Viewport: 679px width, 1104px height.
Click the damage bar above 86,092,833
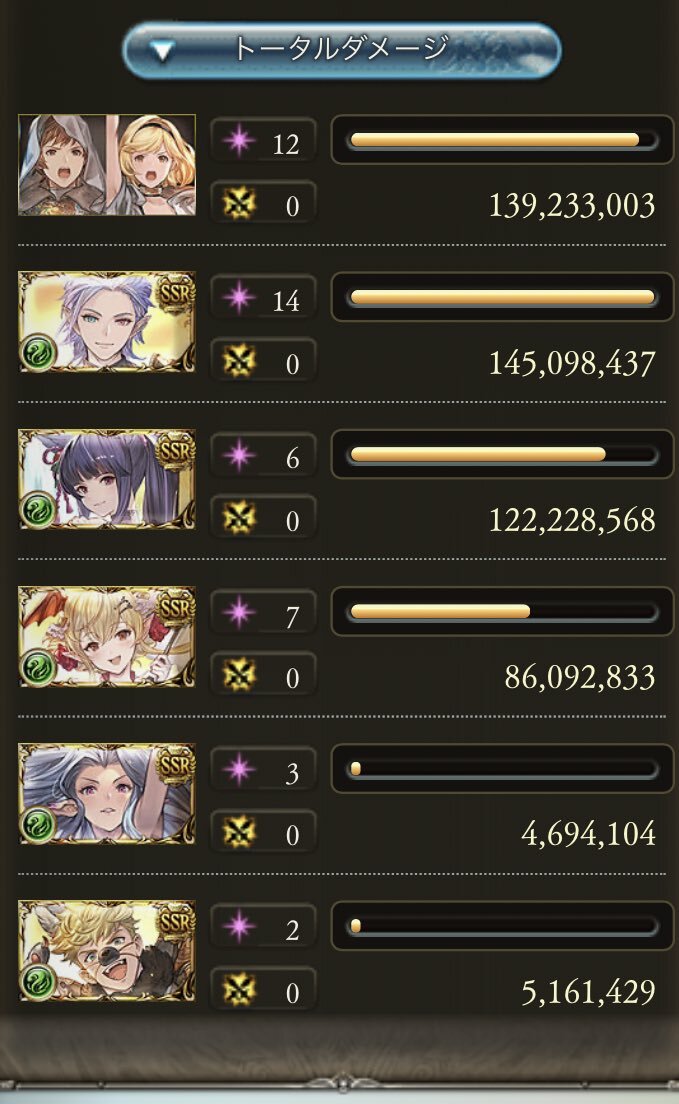tap(502, 612)
